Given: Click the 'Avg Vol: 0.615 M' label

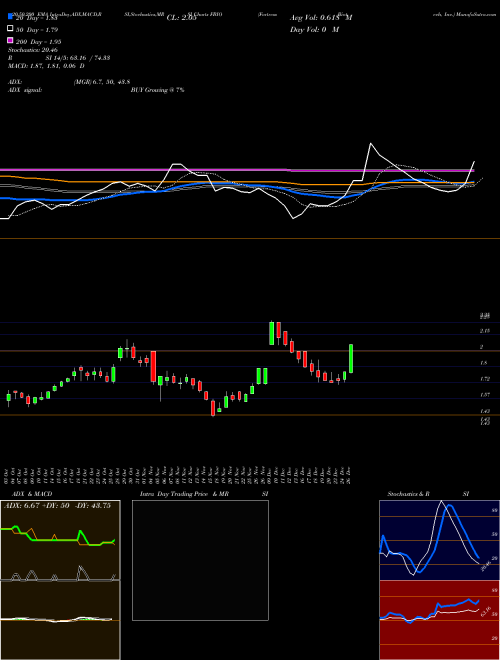Looking at the screenshot, I should coord(321,18).
